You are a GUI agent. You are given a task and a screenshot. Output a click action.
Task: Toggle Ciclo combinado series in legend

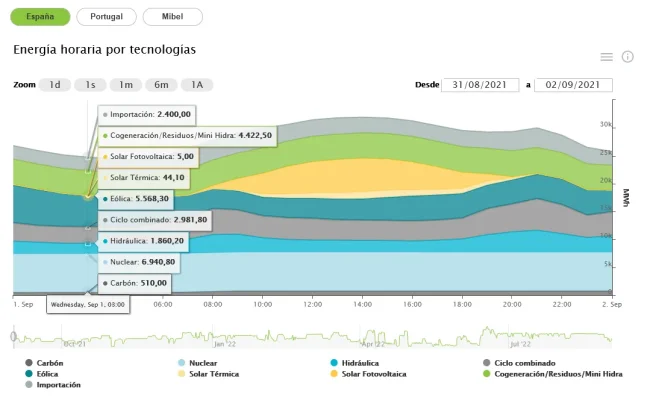coord(519,363)
